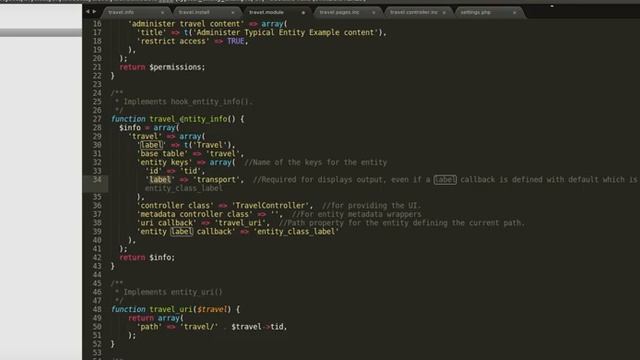Click 'restrict access' key on line 18

173,41
